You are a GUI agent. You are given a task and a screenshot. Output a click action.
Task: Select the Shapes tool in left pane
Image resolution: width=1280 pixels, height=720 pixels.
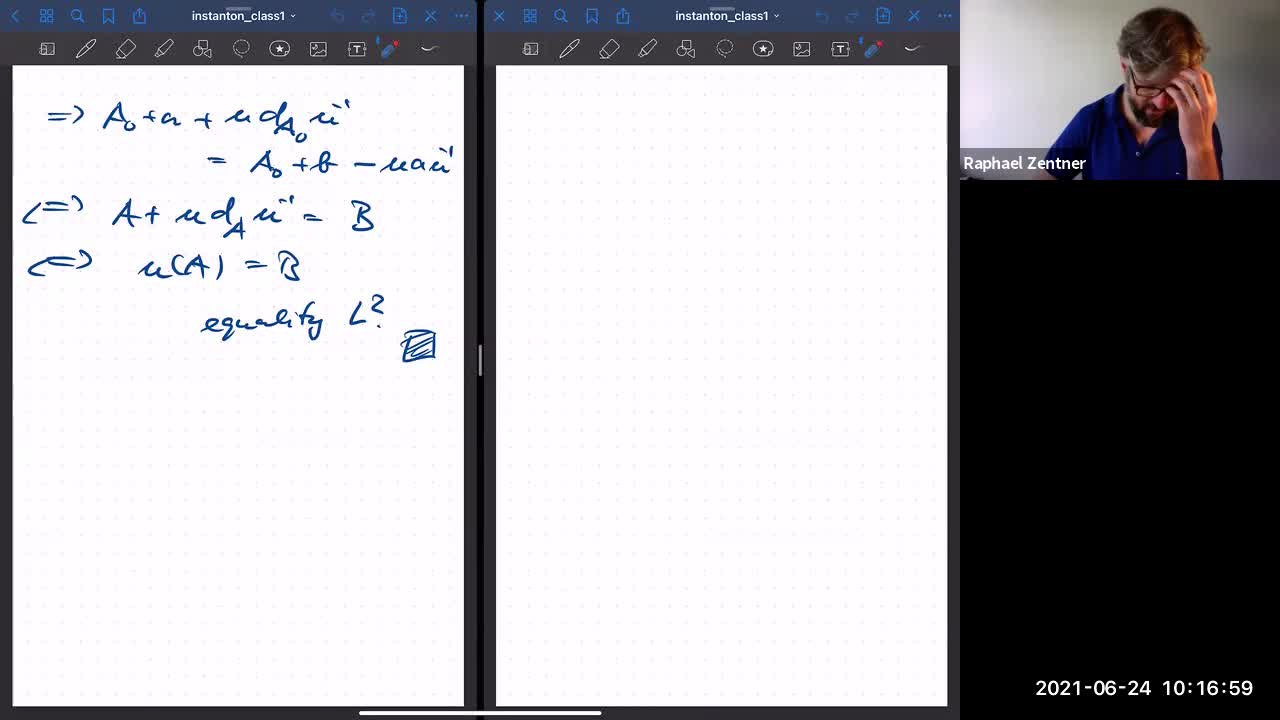202,49
